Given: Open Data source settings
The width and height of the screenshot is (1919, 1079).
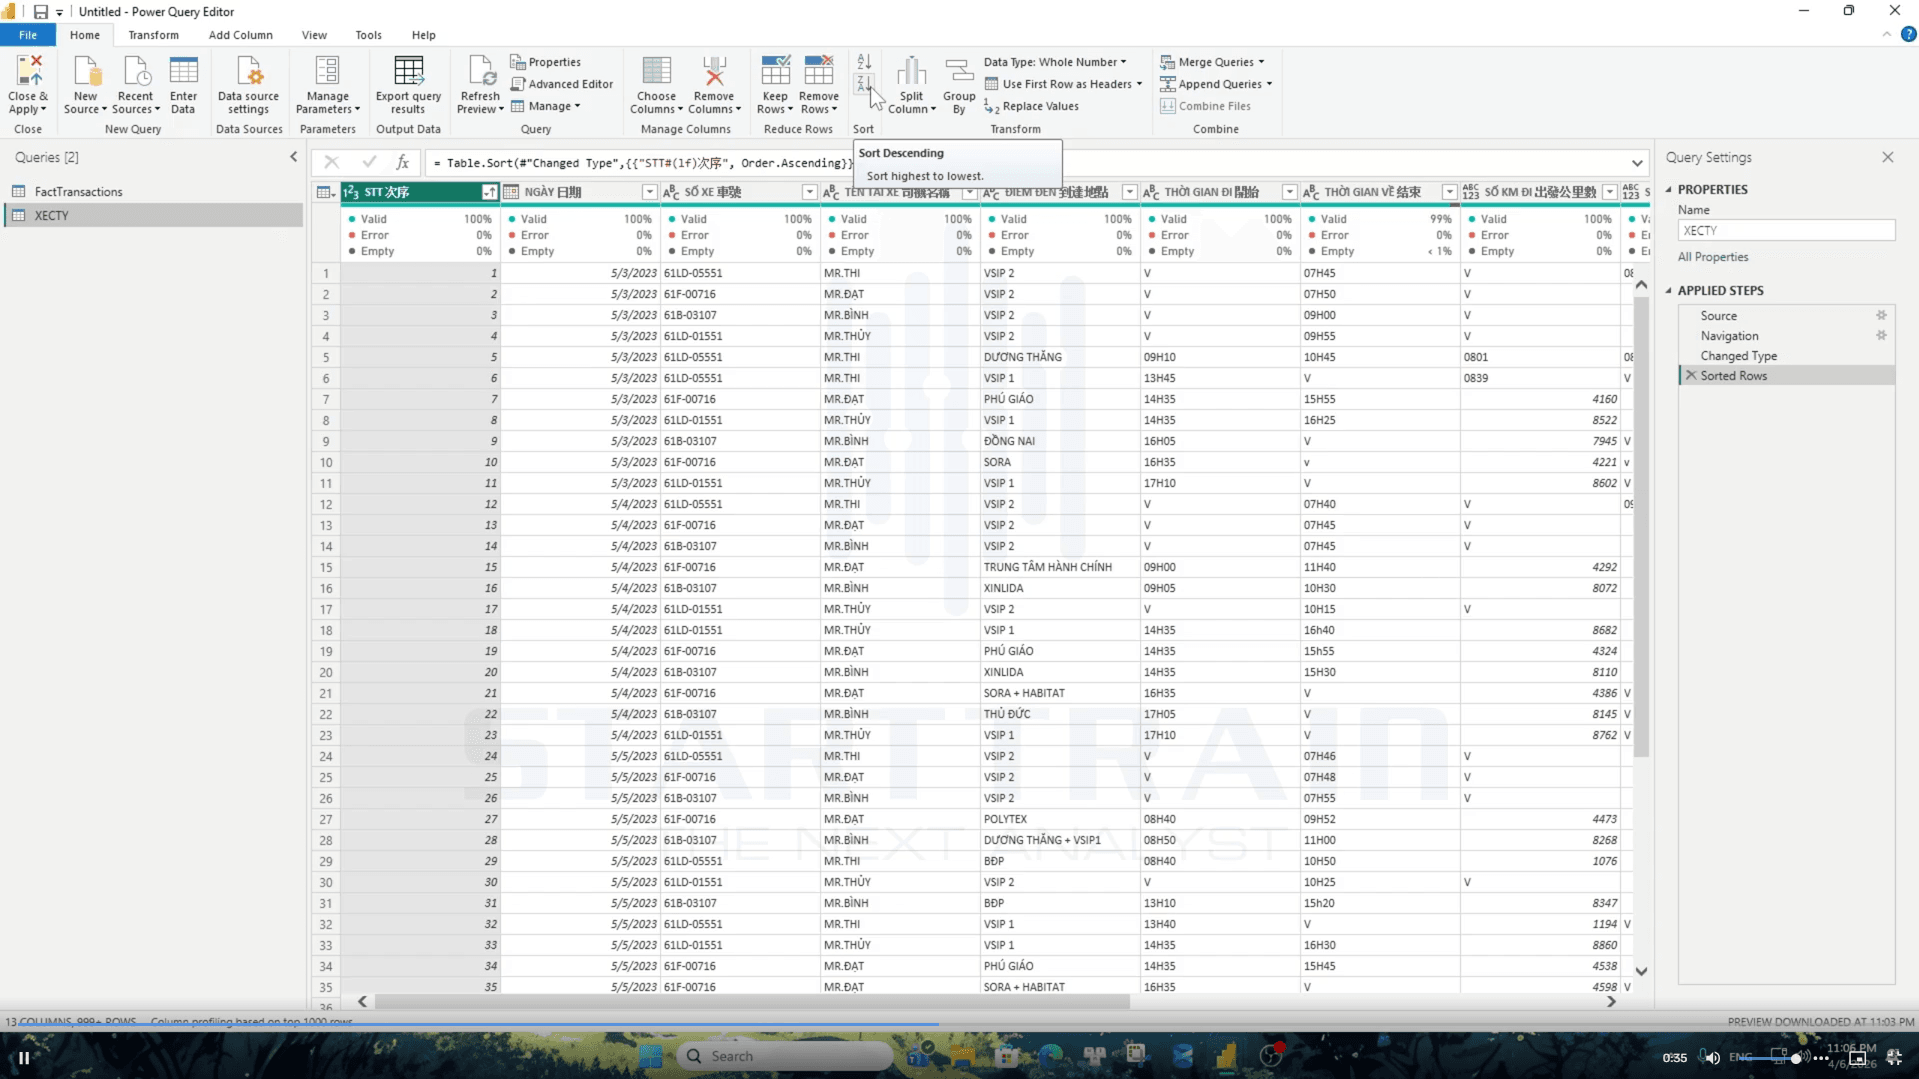Looking at the screenshot, I should (248, 85).
